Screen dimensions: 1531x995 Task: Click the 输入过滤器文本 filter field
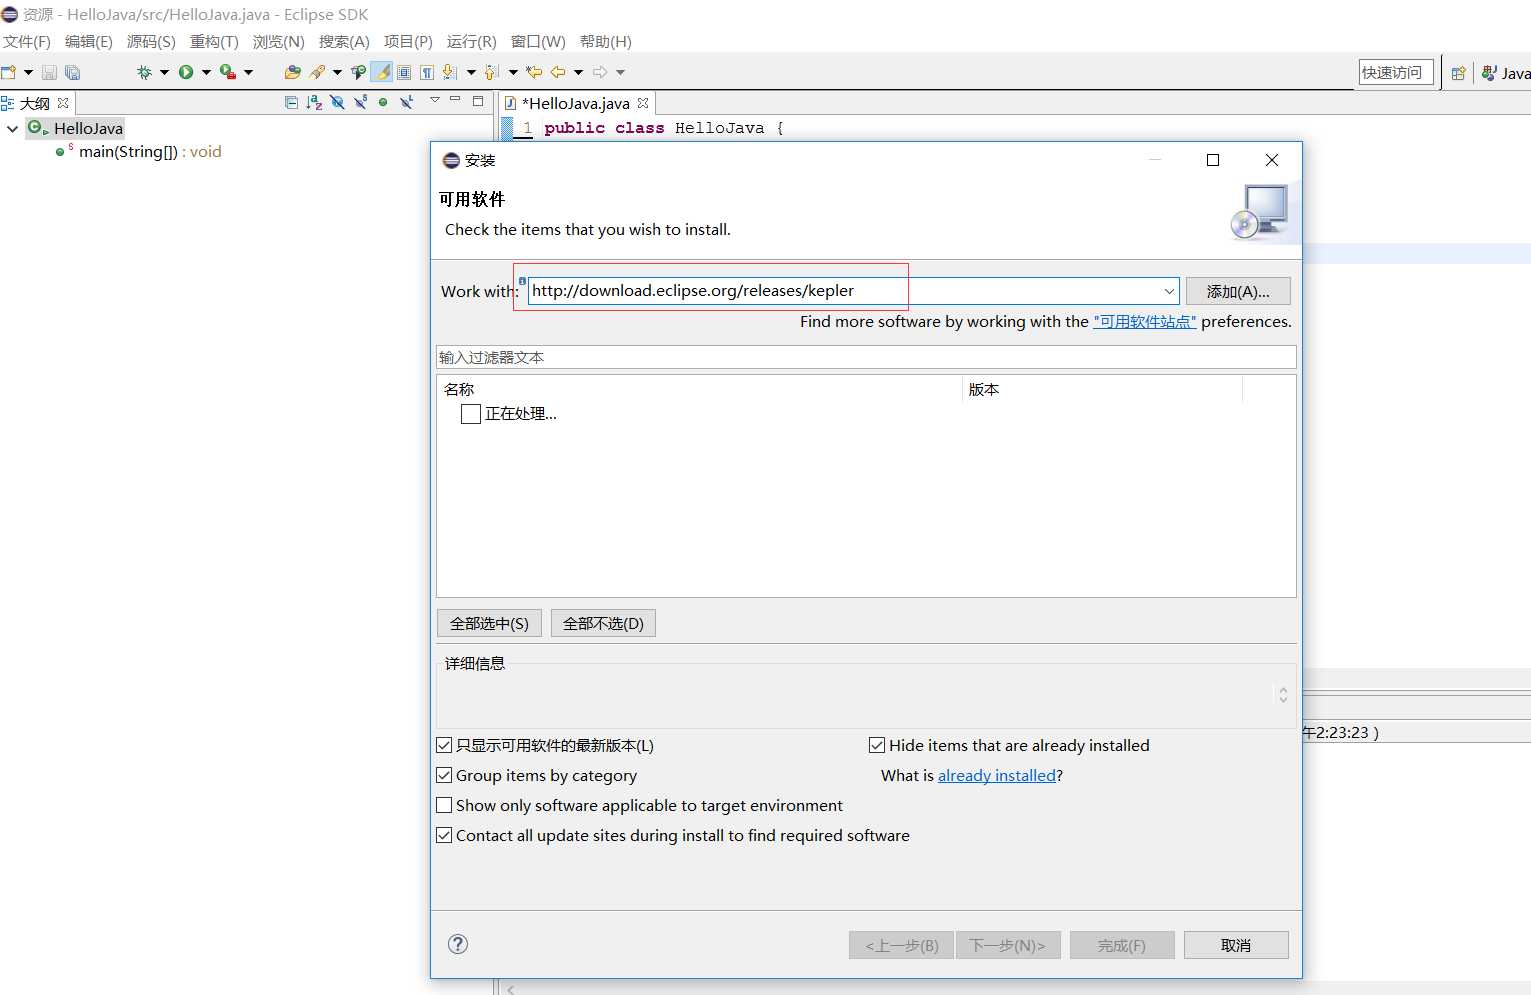866,357
